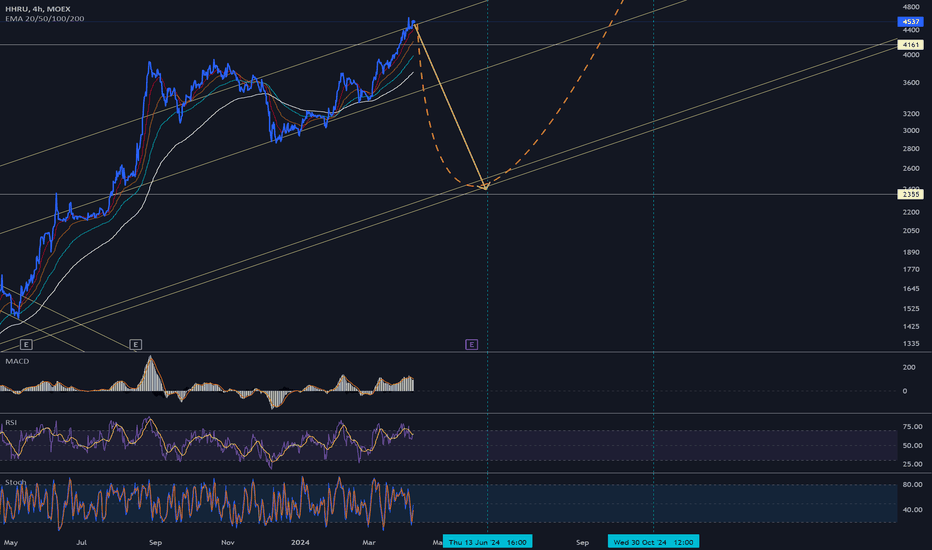
Task: Click the 'Thu 13 Jun '24 16:00' date label
Action: point(487,542)
